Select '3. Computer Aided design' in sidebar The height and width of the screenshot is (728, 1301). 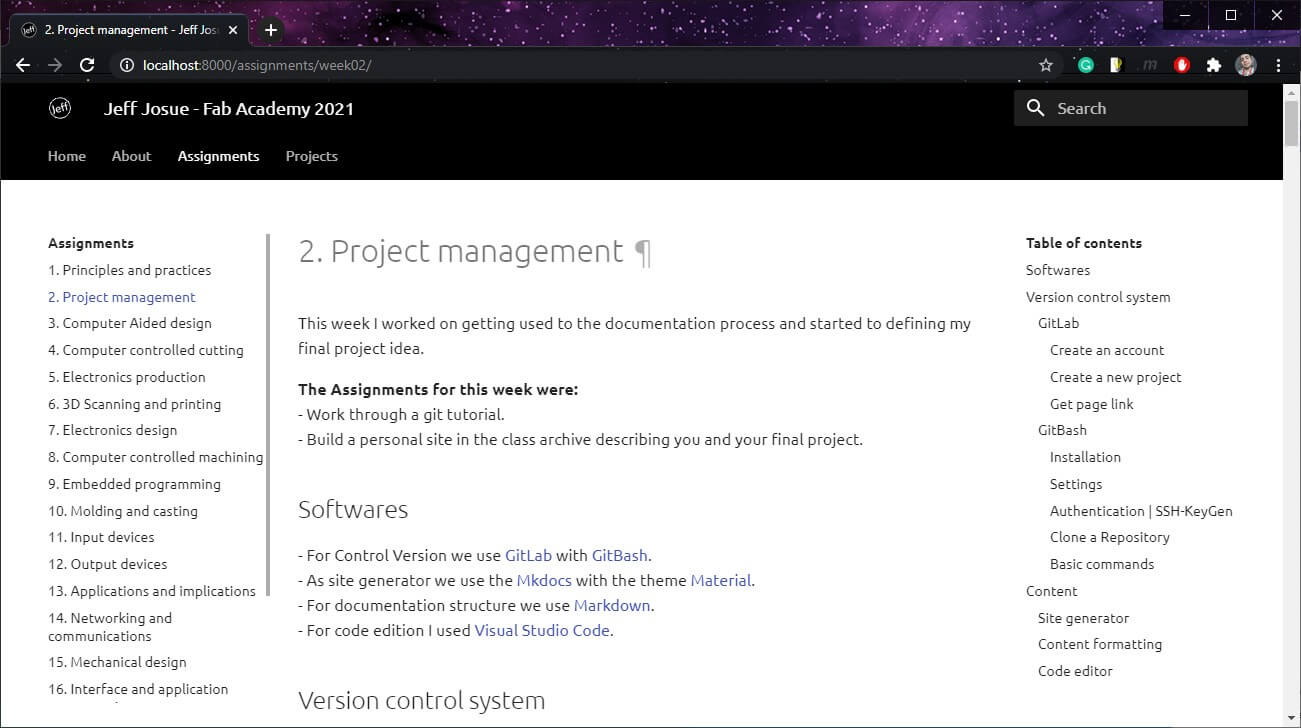pyautogui.click(x=130, y=323)
